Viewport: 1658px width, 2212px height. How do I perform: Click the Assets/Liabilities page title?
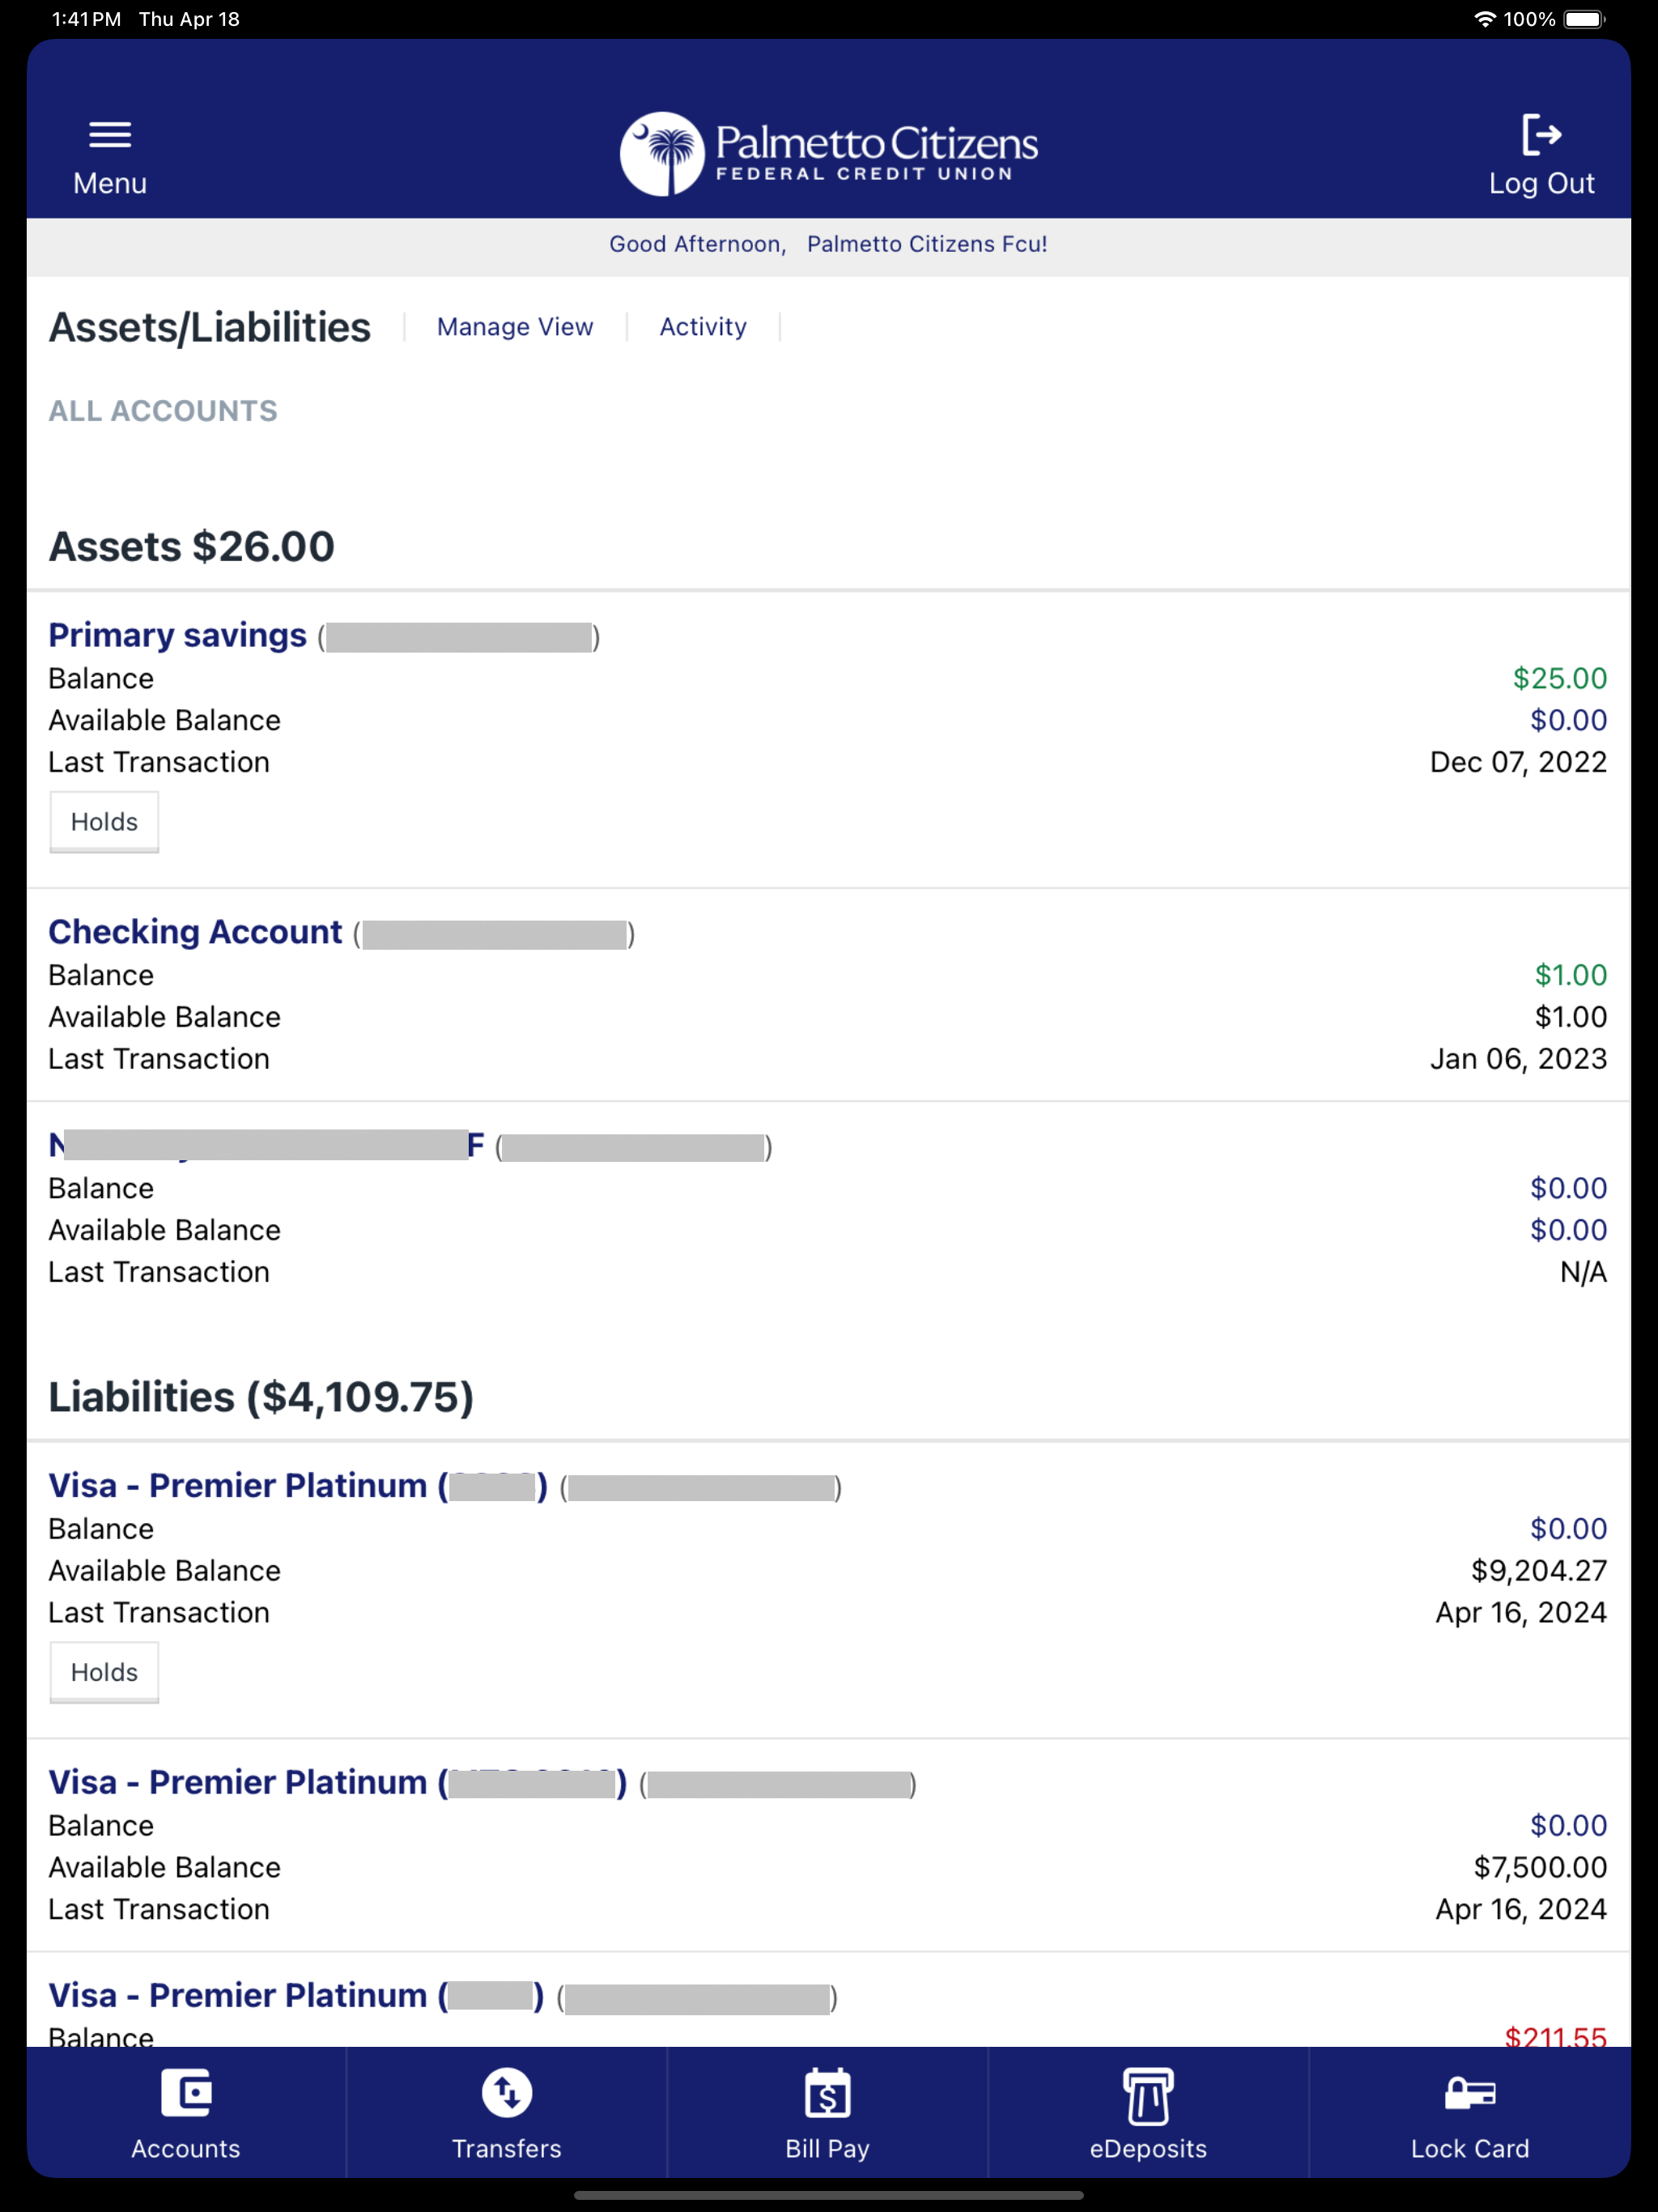click(210, 328)
